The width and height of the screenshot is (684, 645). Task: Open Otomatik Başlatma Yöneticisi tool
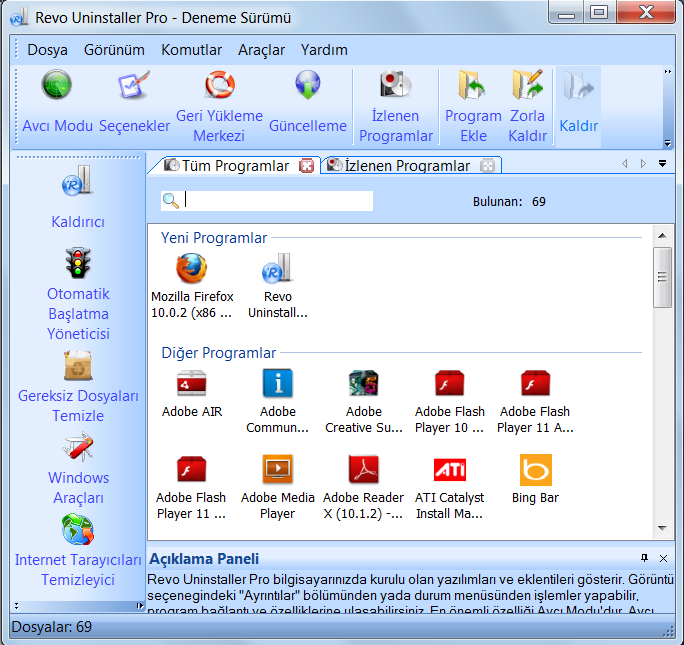[x=78, y=294]
